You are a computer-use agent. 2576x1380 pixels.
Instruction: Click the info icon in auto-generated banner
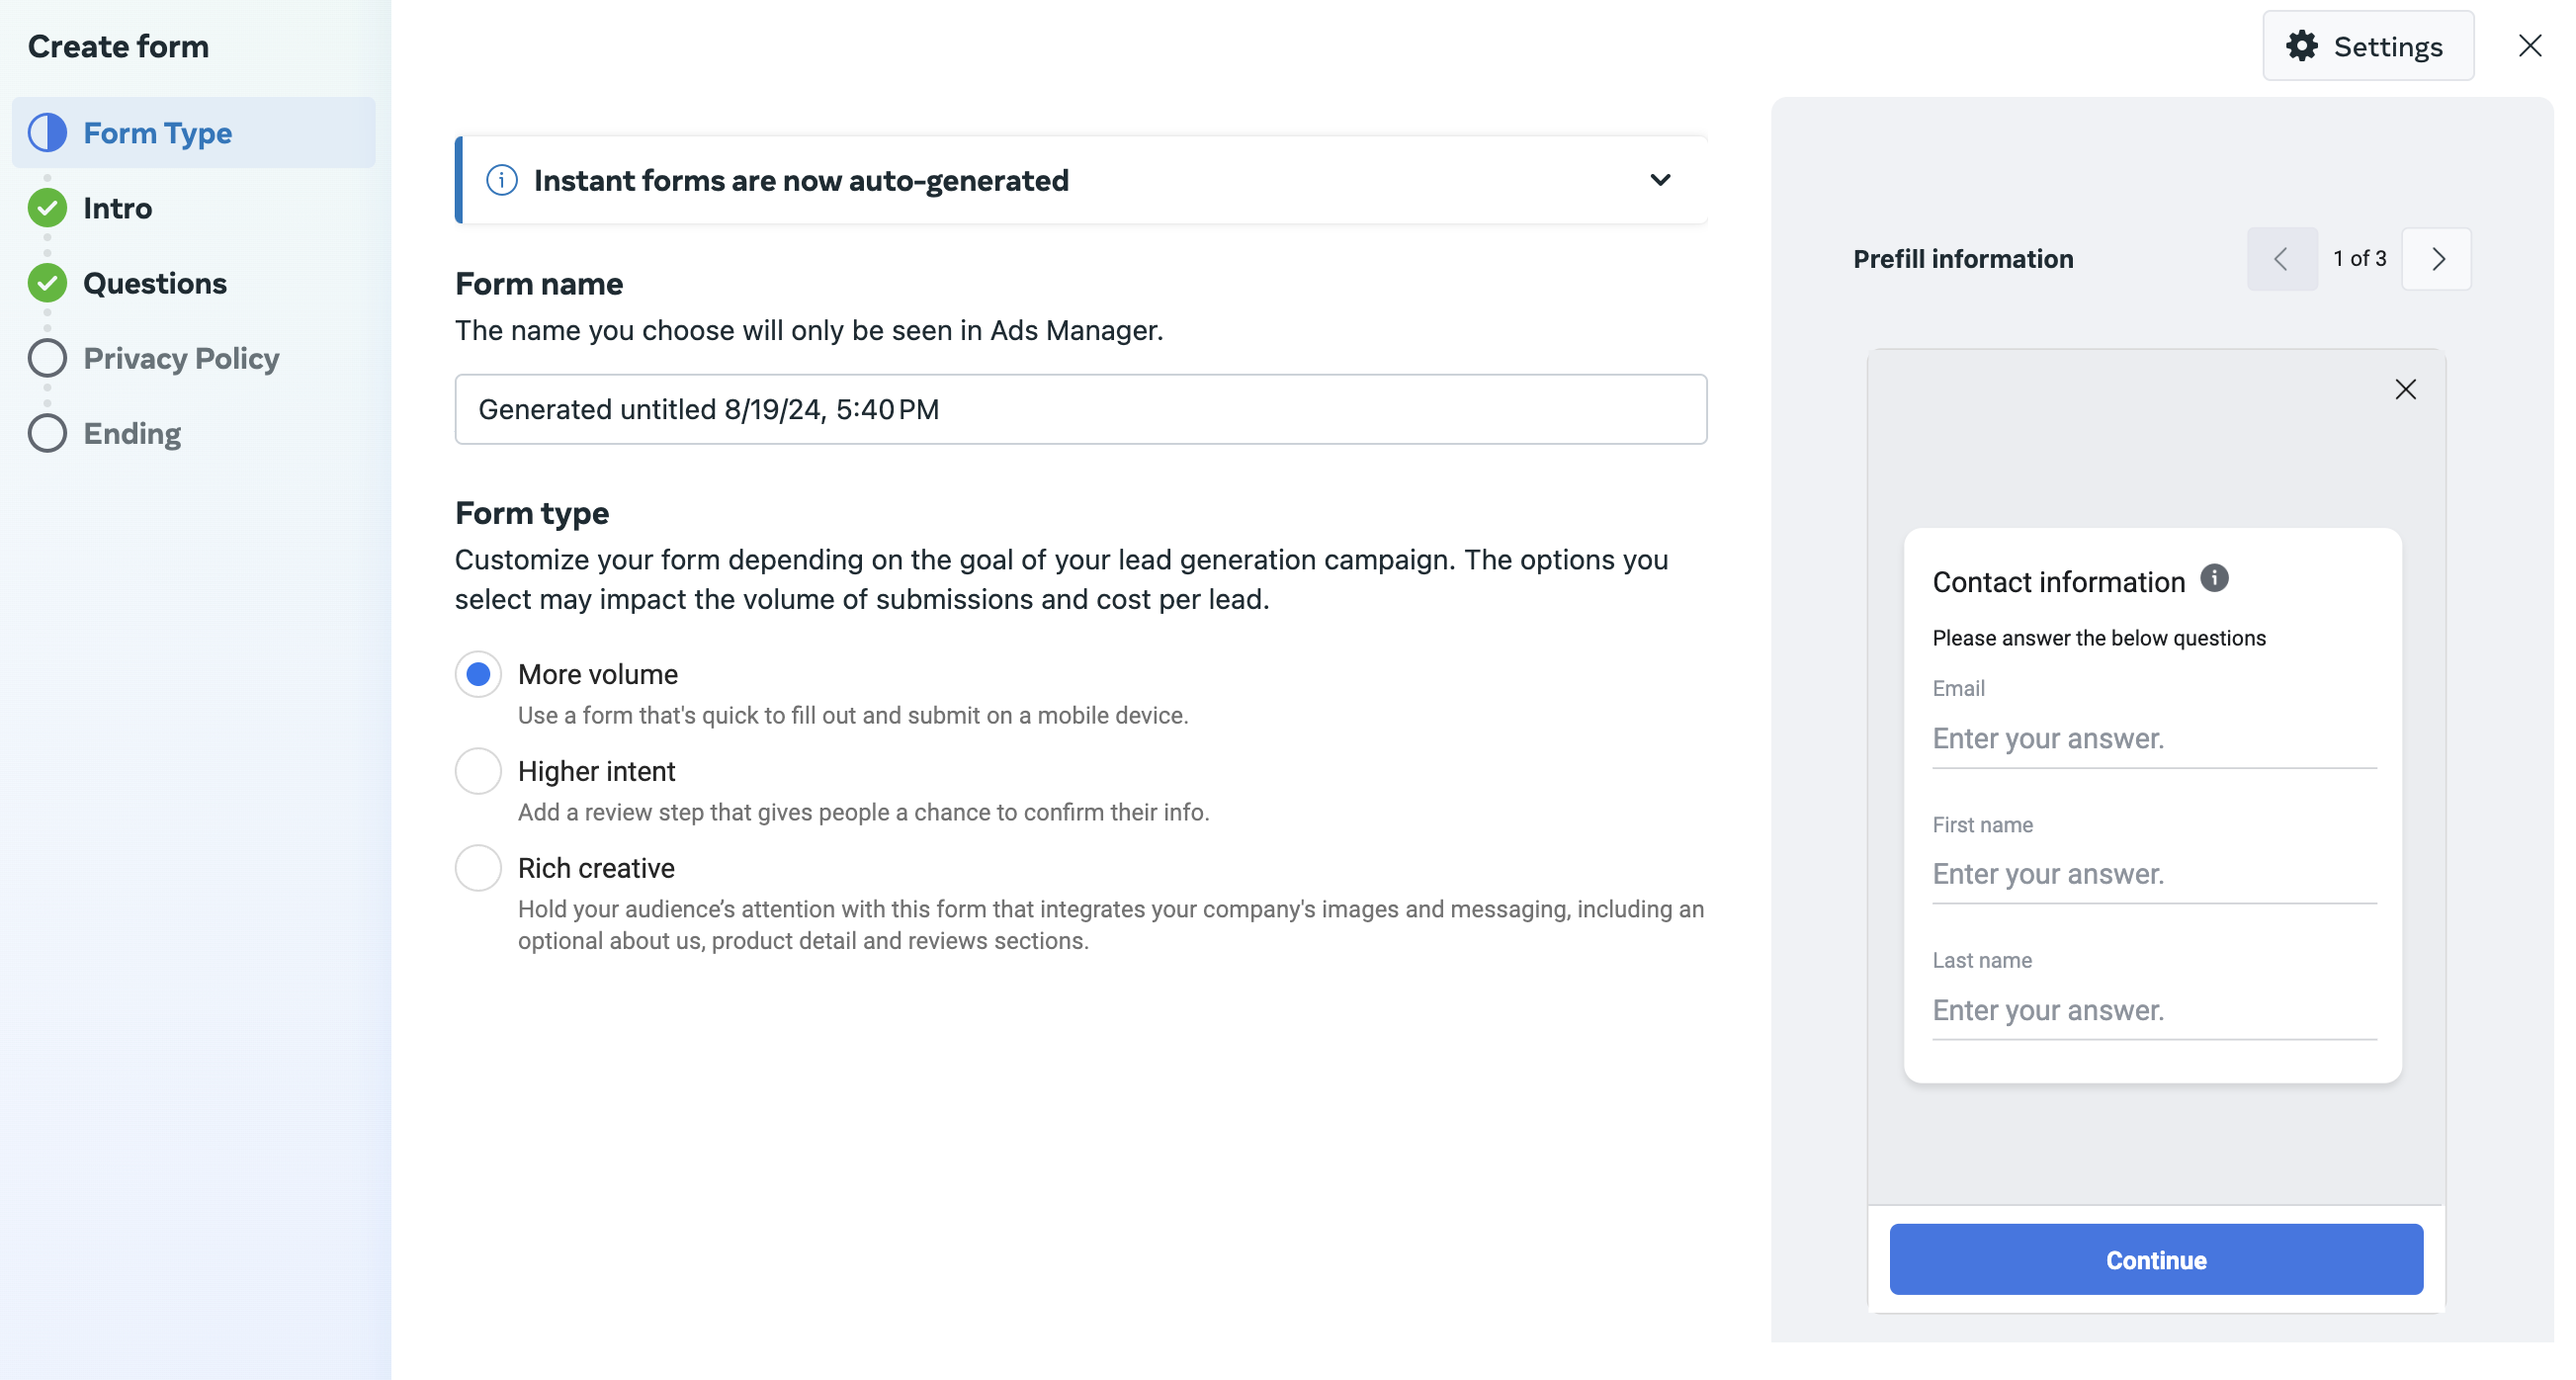tap(501, 180)
